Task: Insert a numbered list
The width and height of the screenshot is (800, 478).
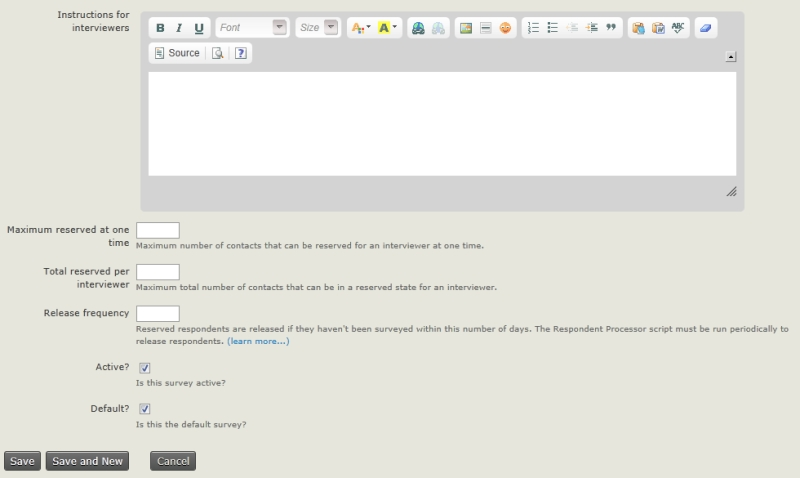Action: pos(534,28)
